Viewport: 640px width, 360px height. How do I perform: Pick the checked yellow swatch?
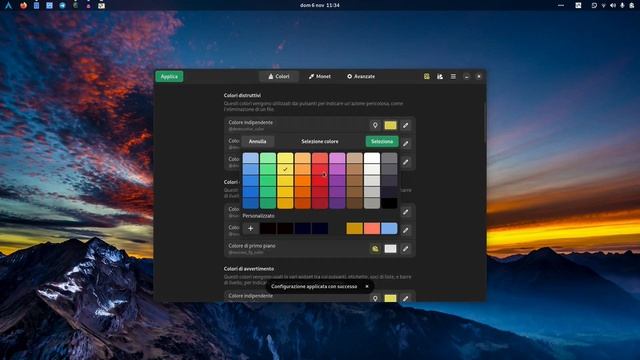285,169
